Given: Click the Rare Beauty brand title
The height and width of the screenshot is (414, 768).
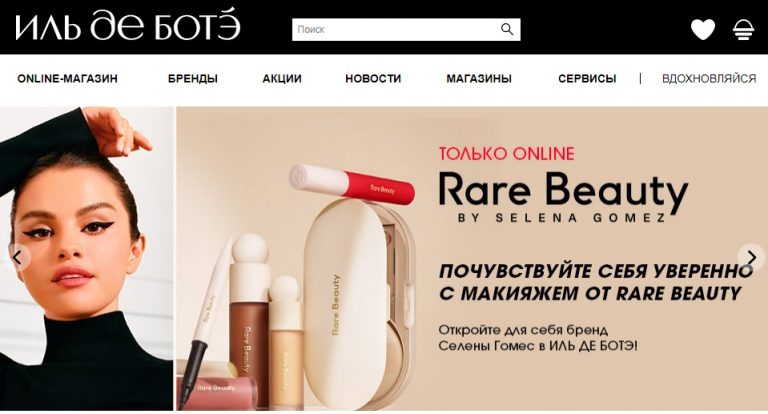Looking at the screenshot, I should [563, 191].
